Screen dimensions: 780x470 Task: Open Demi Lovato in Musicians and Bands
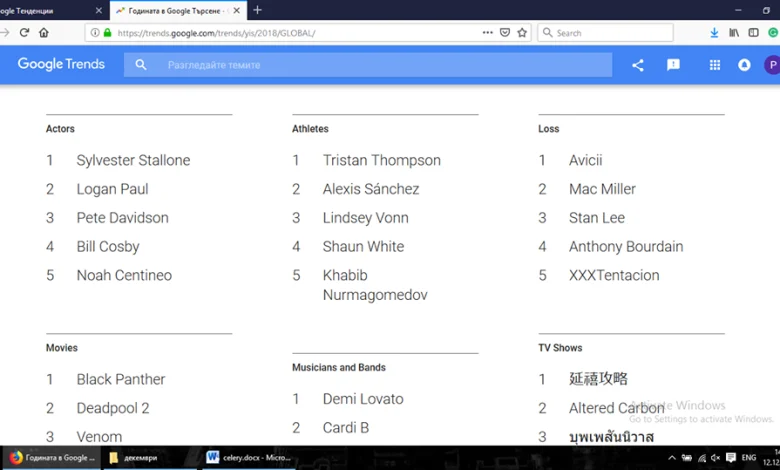click(x=363, y=399)
